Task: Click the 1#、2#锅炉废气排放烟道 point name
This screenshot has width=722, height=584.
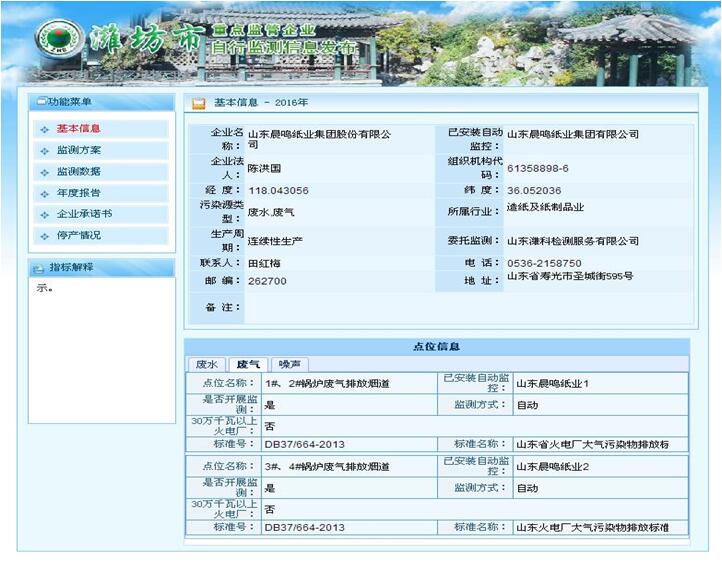Action: coord(326,383)
